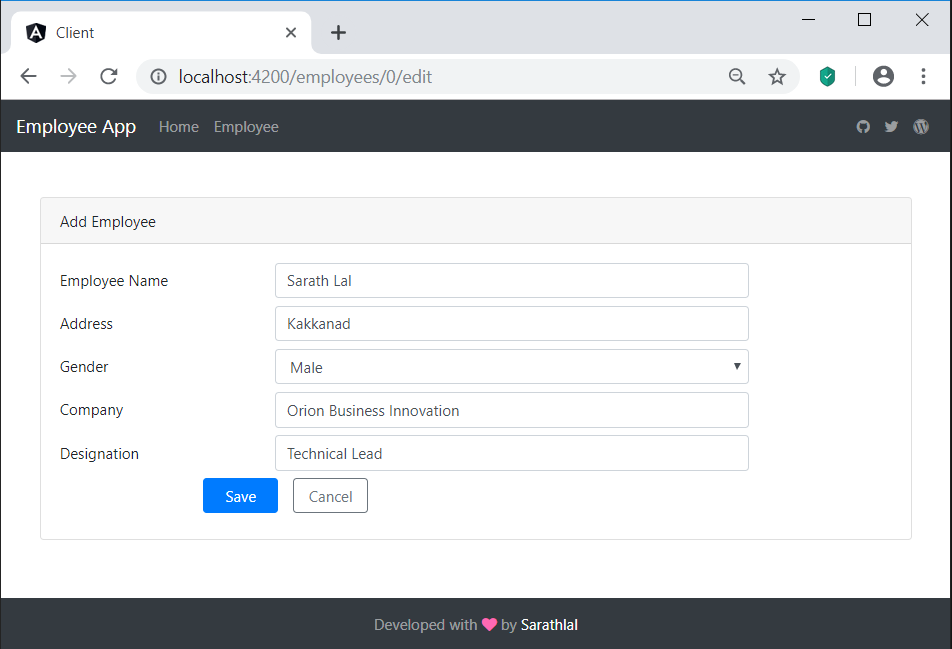This screenshot has width=952, height=649.
Task: Click the browser reload icon
Action: tap(109, 76)
